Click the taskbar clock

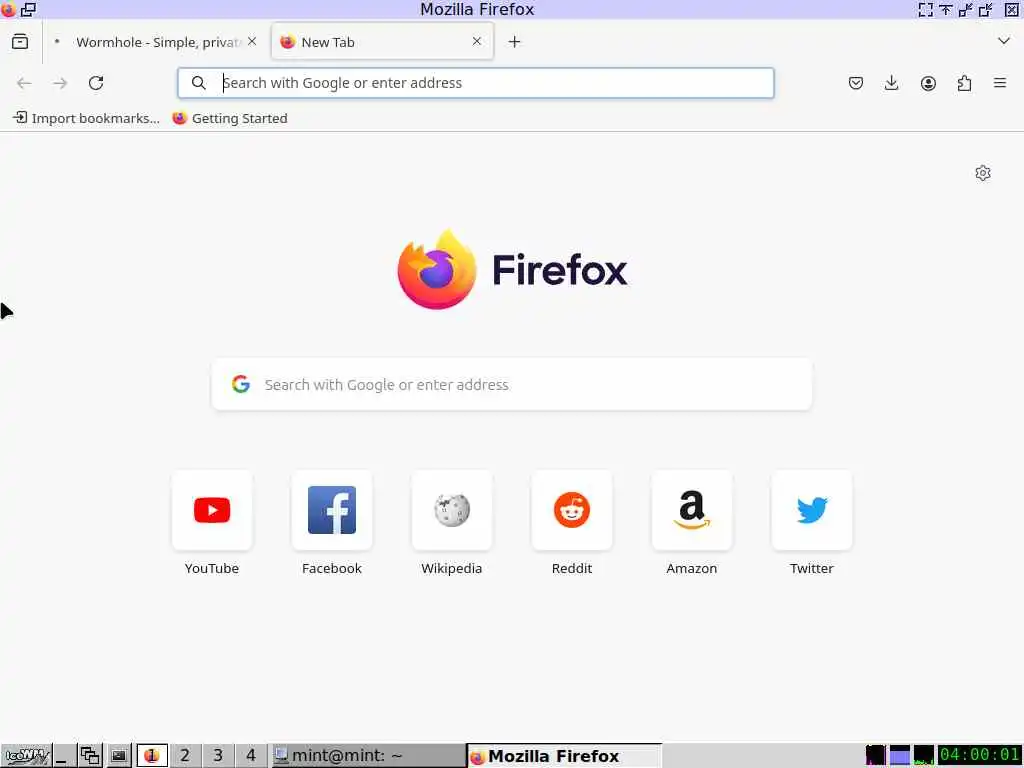pyautogui.click(x=980, y=756)
